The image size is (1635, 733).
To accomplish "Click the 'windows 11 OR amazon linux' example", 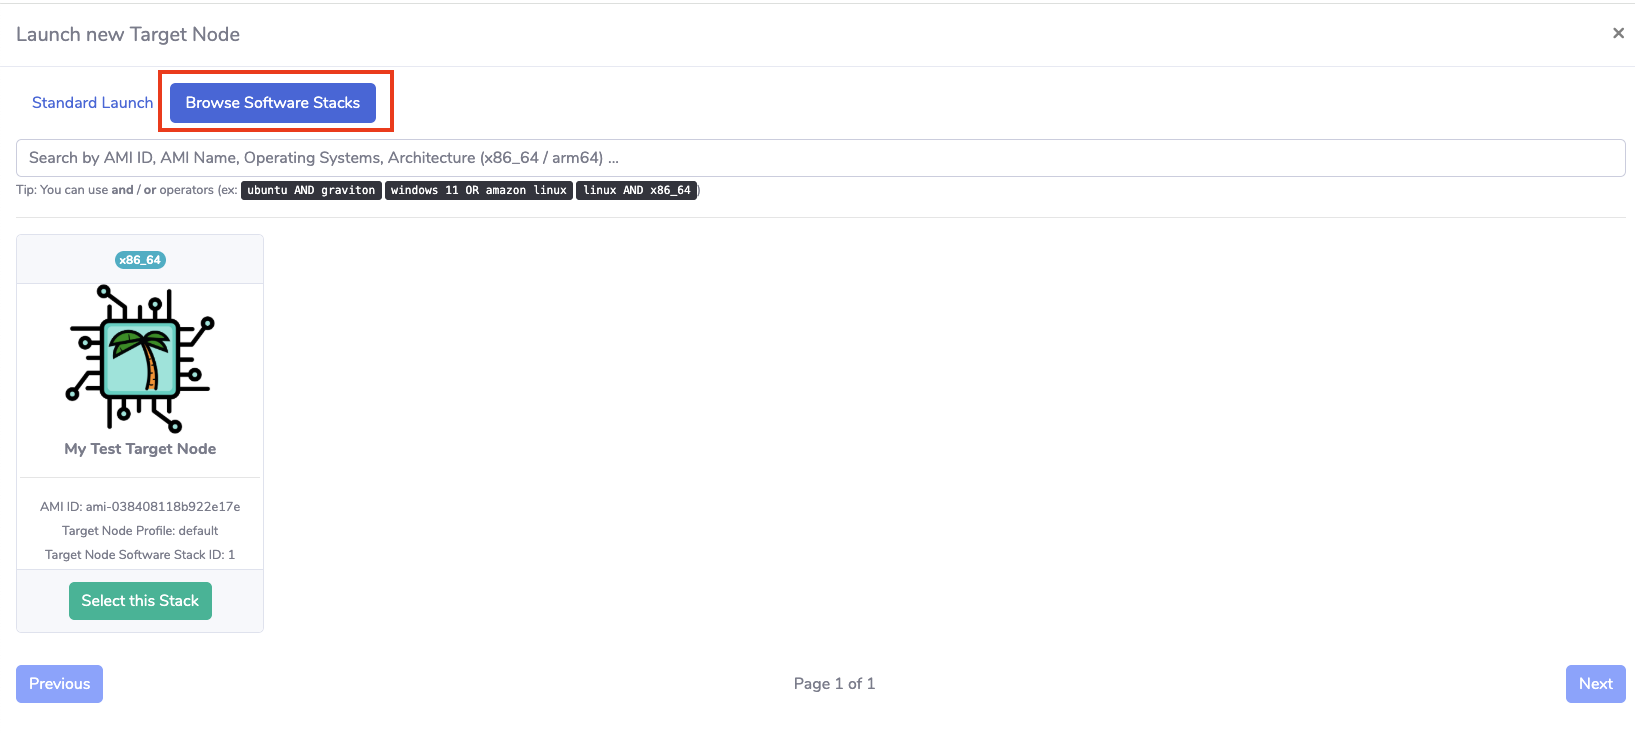I will (x=478, y=190).
